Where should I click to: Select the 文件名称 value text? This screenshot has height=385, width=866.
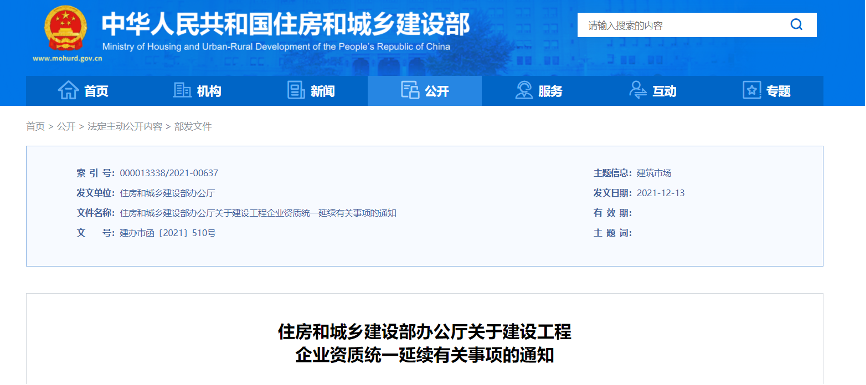pos(258,213)
